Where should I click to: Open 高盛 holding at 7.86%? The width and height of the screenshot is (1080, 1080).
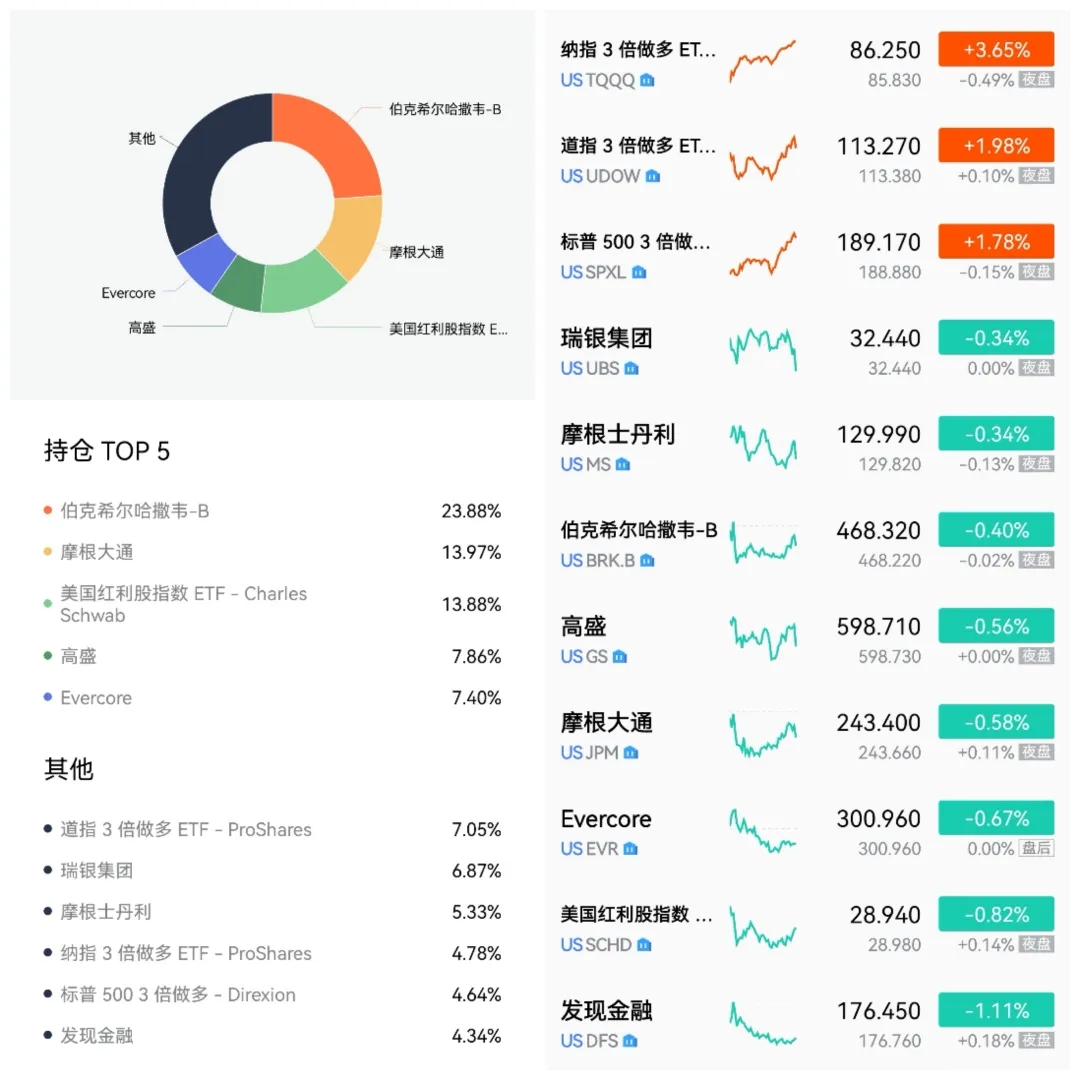click(x=272, y=656)
